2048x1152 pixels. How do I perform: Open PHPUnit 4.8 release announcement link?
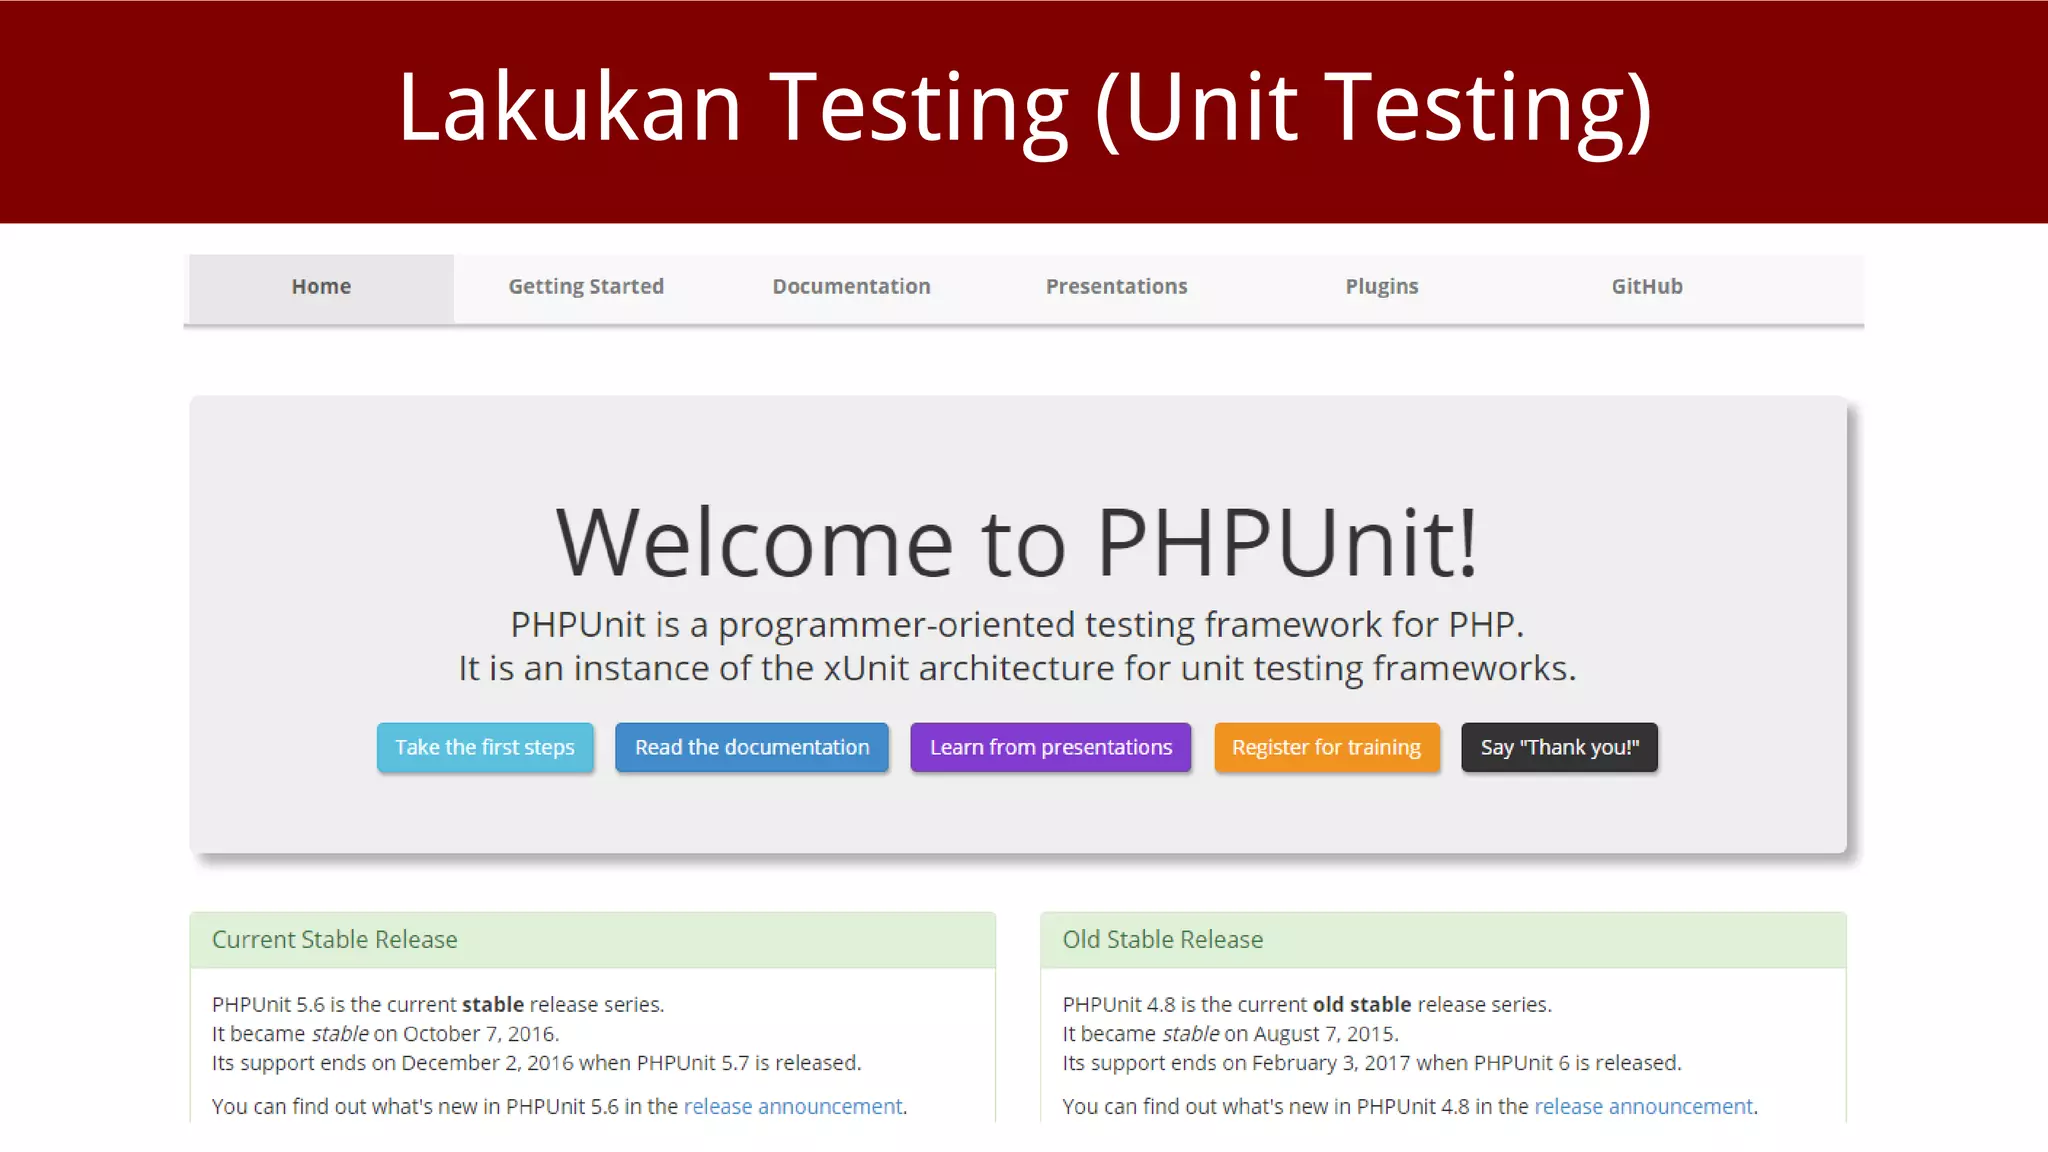click(x=1643, y=1106)
